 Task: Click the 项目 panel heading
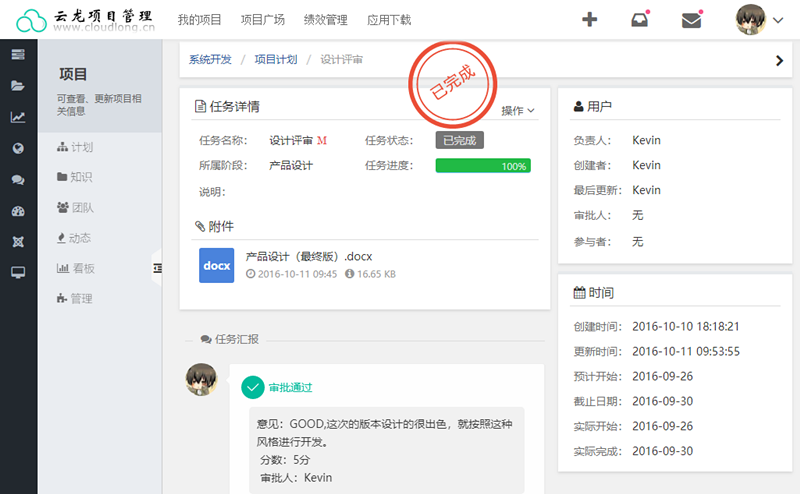pyautogui.click(x=73, y=75)
